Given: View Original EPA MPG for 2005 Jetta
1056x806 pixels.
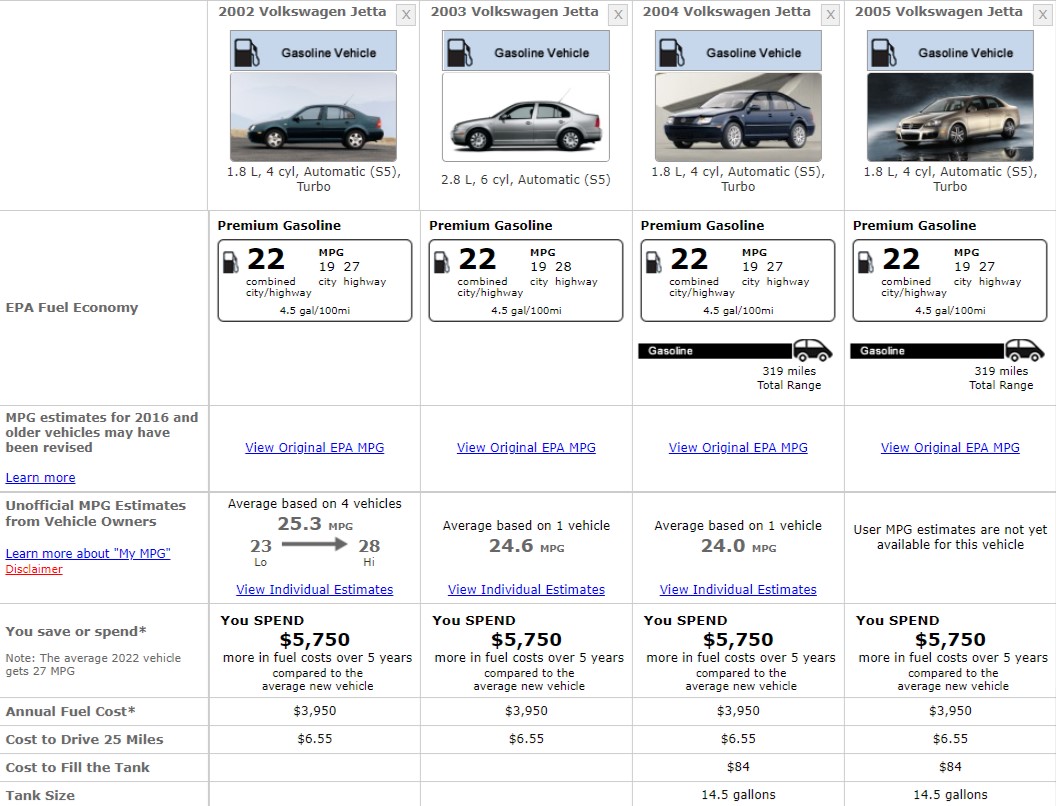Looking at the screenshot, I should [x=950, y=447].
